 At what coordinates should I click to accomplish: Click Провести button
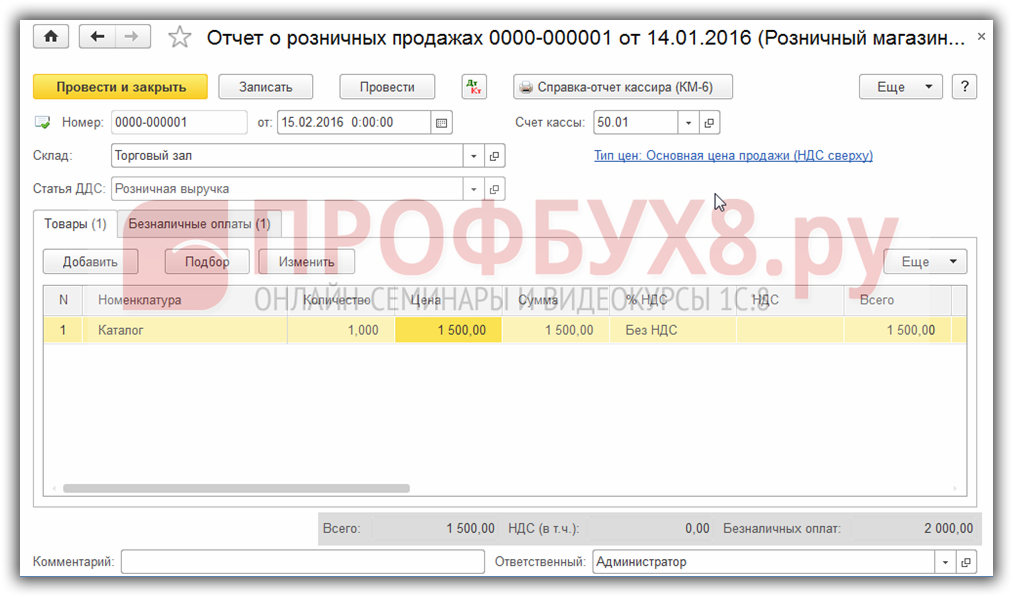pos(387,87)
